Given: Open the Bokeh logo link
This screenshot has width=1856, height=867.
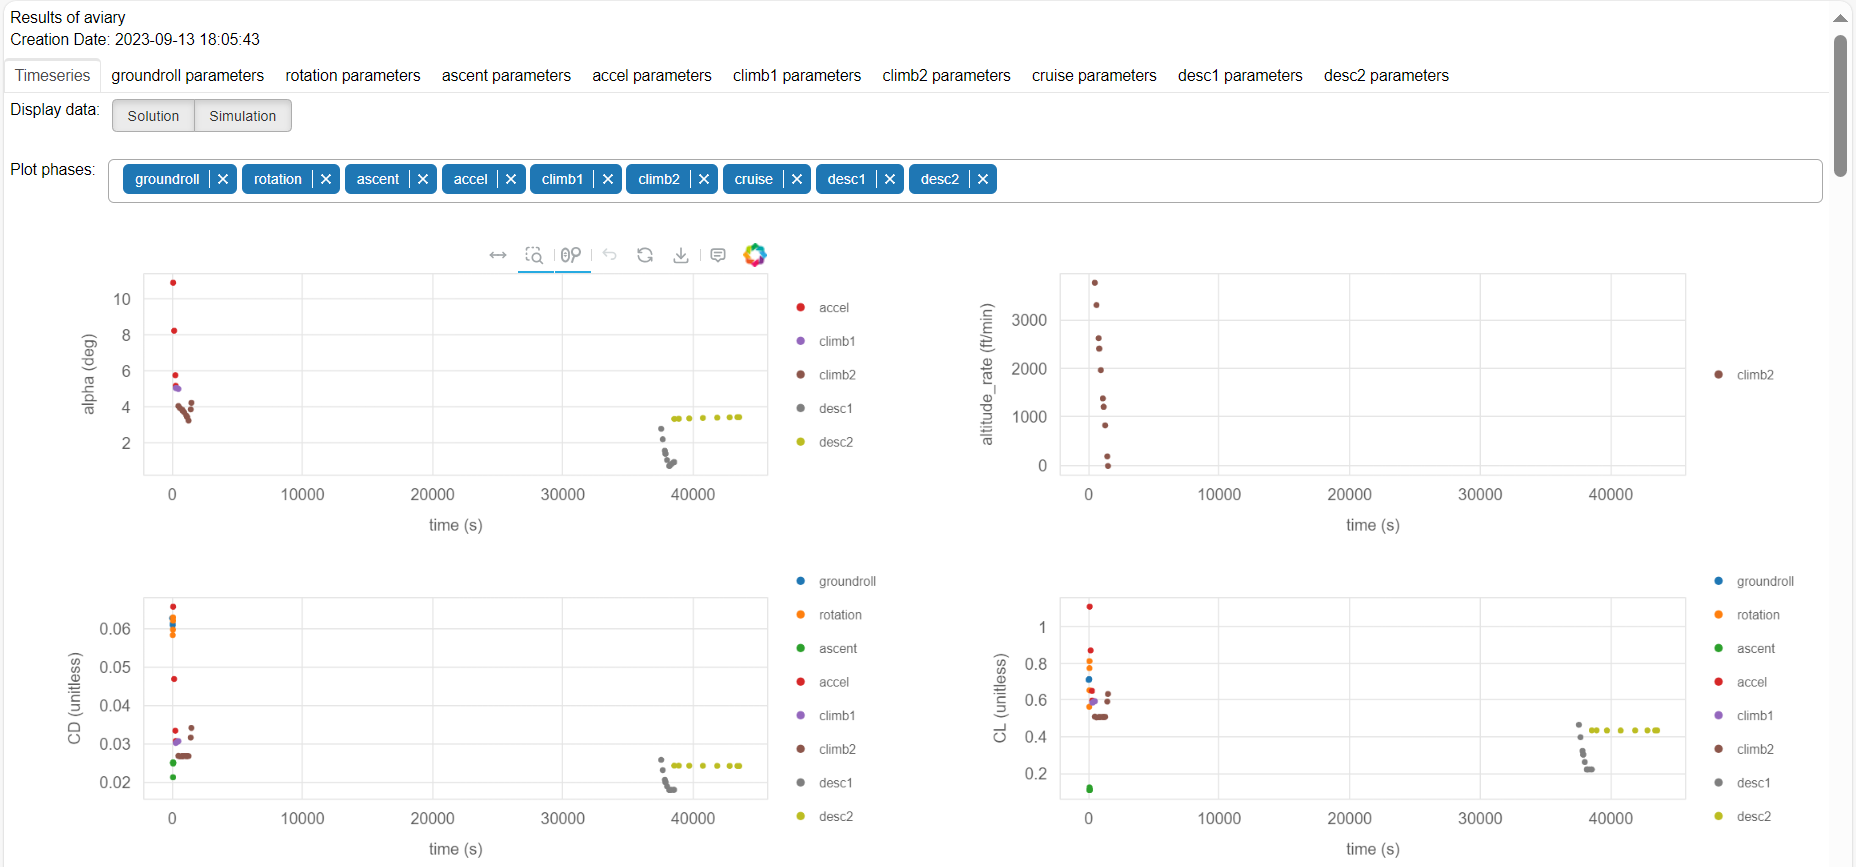Looking at the screenshot, I should tap(755, 255).
